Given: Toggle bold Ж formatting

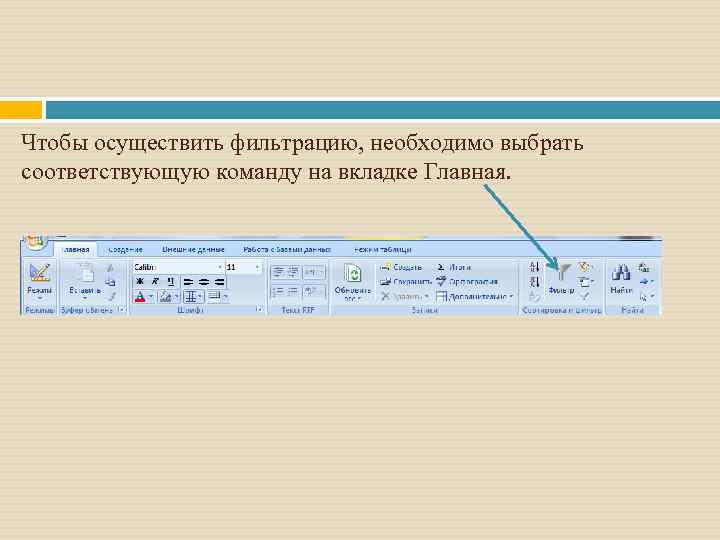Looking at the screenshot, I should [x=140, y=281].
